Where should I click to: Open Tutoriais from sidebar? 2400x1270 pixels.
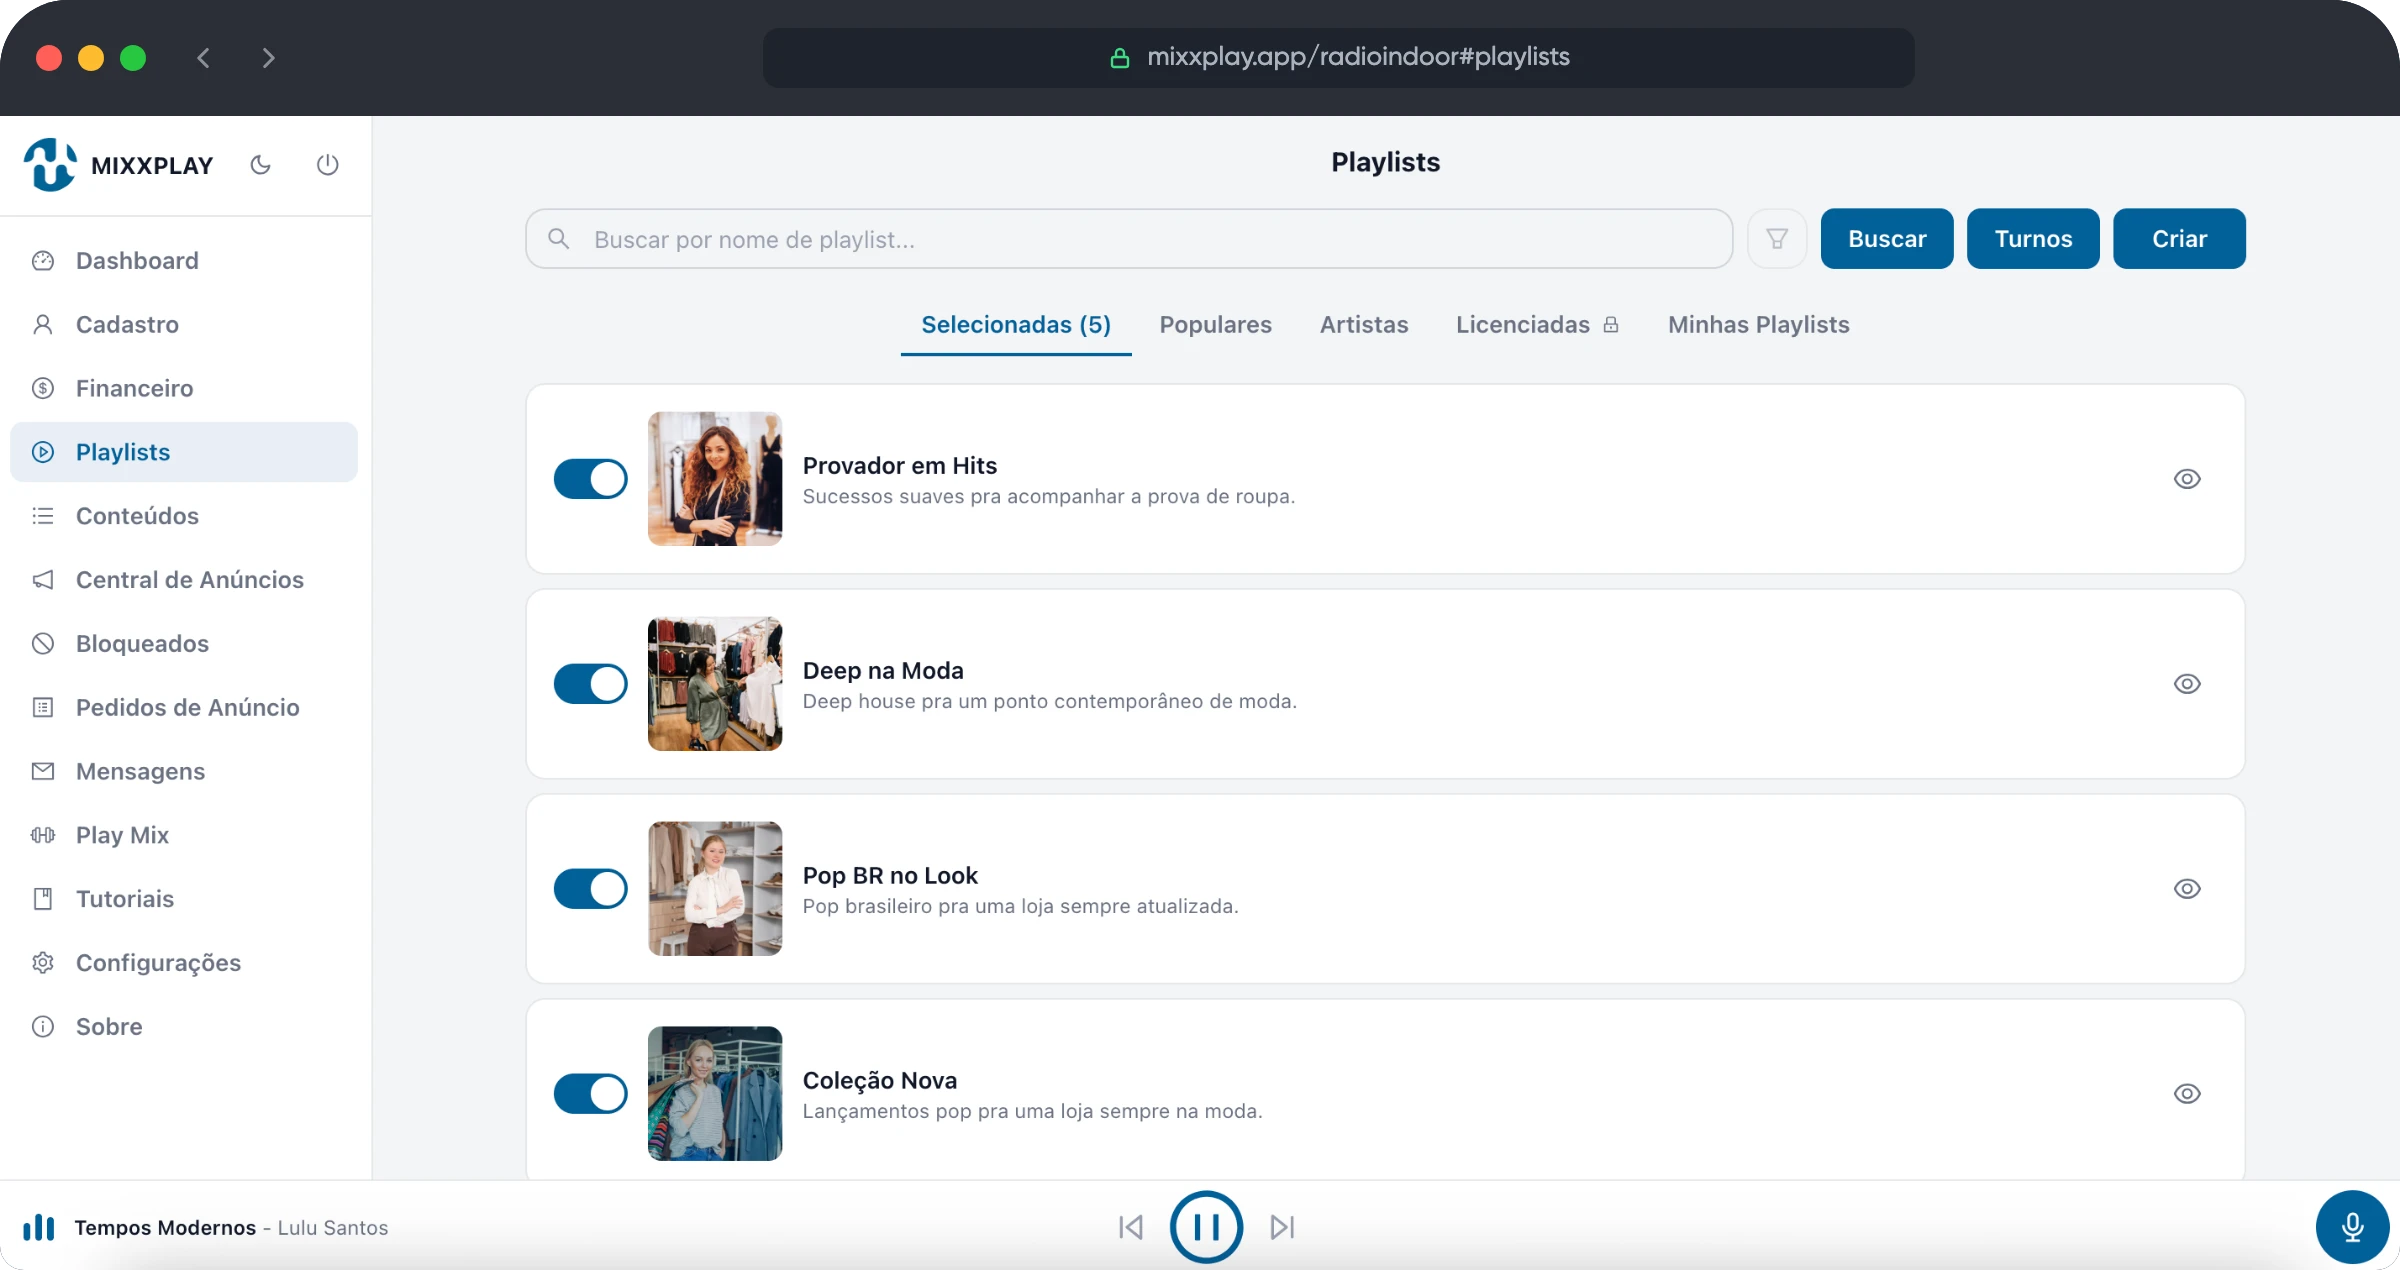tap(184, 899)
